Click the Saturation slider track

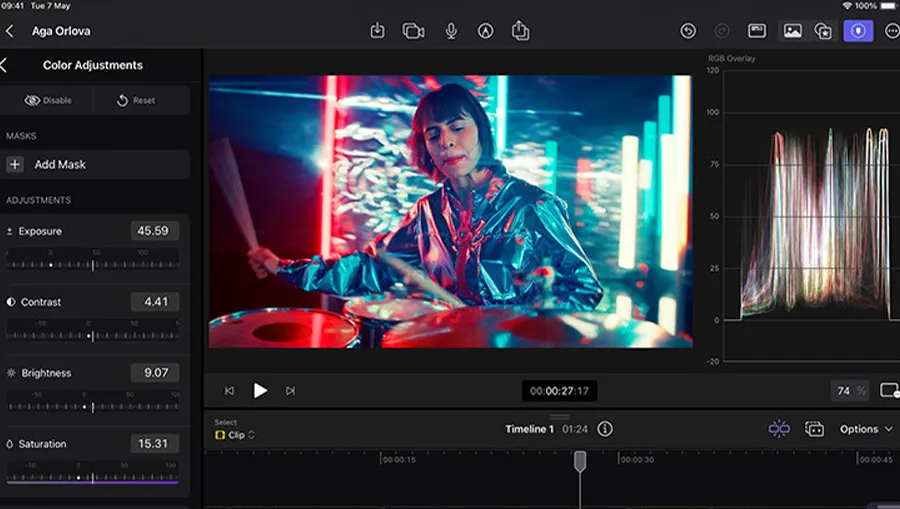pos(92,477)
